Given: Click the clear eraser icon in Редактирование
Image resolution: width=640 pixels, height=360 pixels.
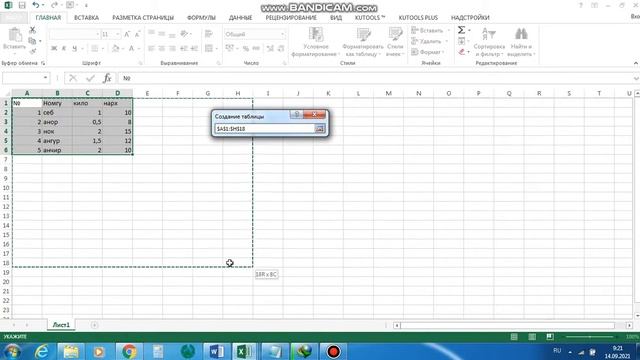Looking at the screenshot, I should pos(462,52).
